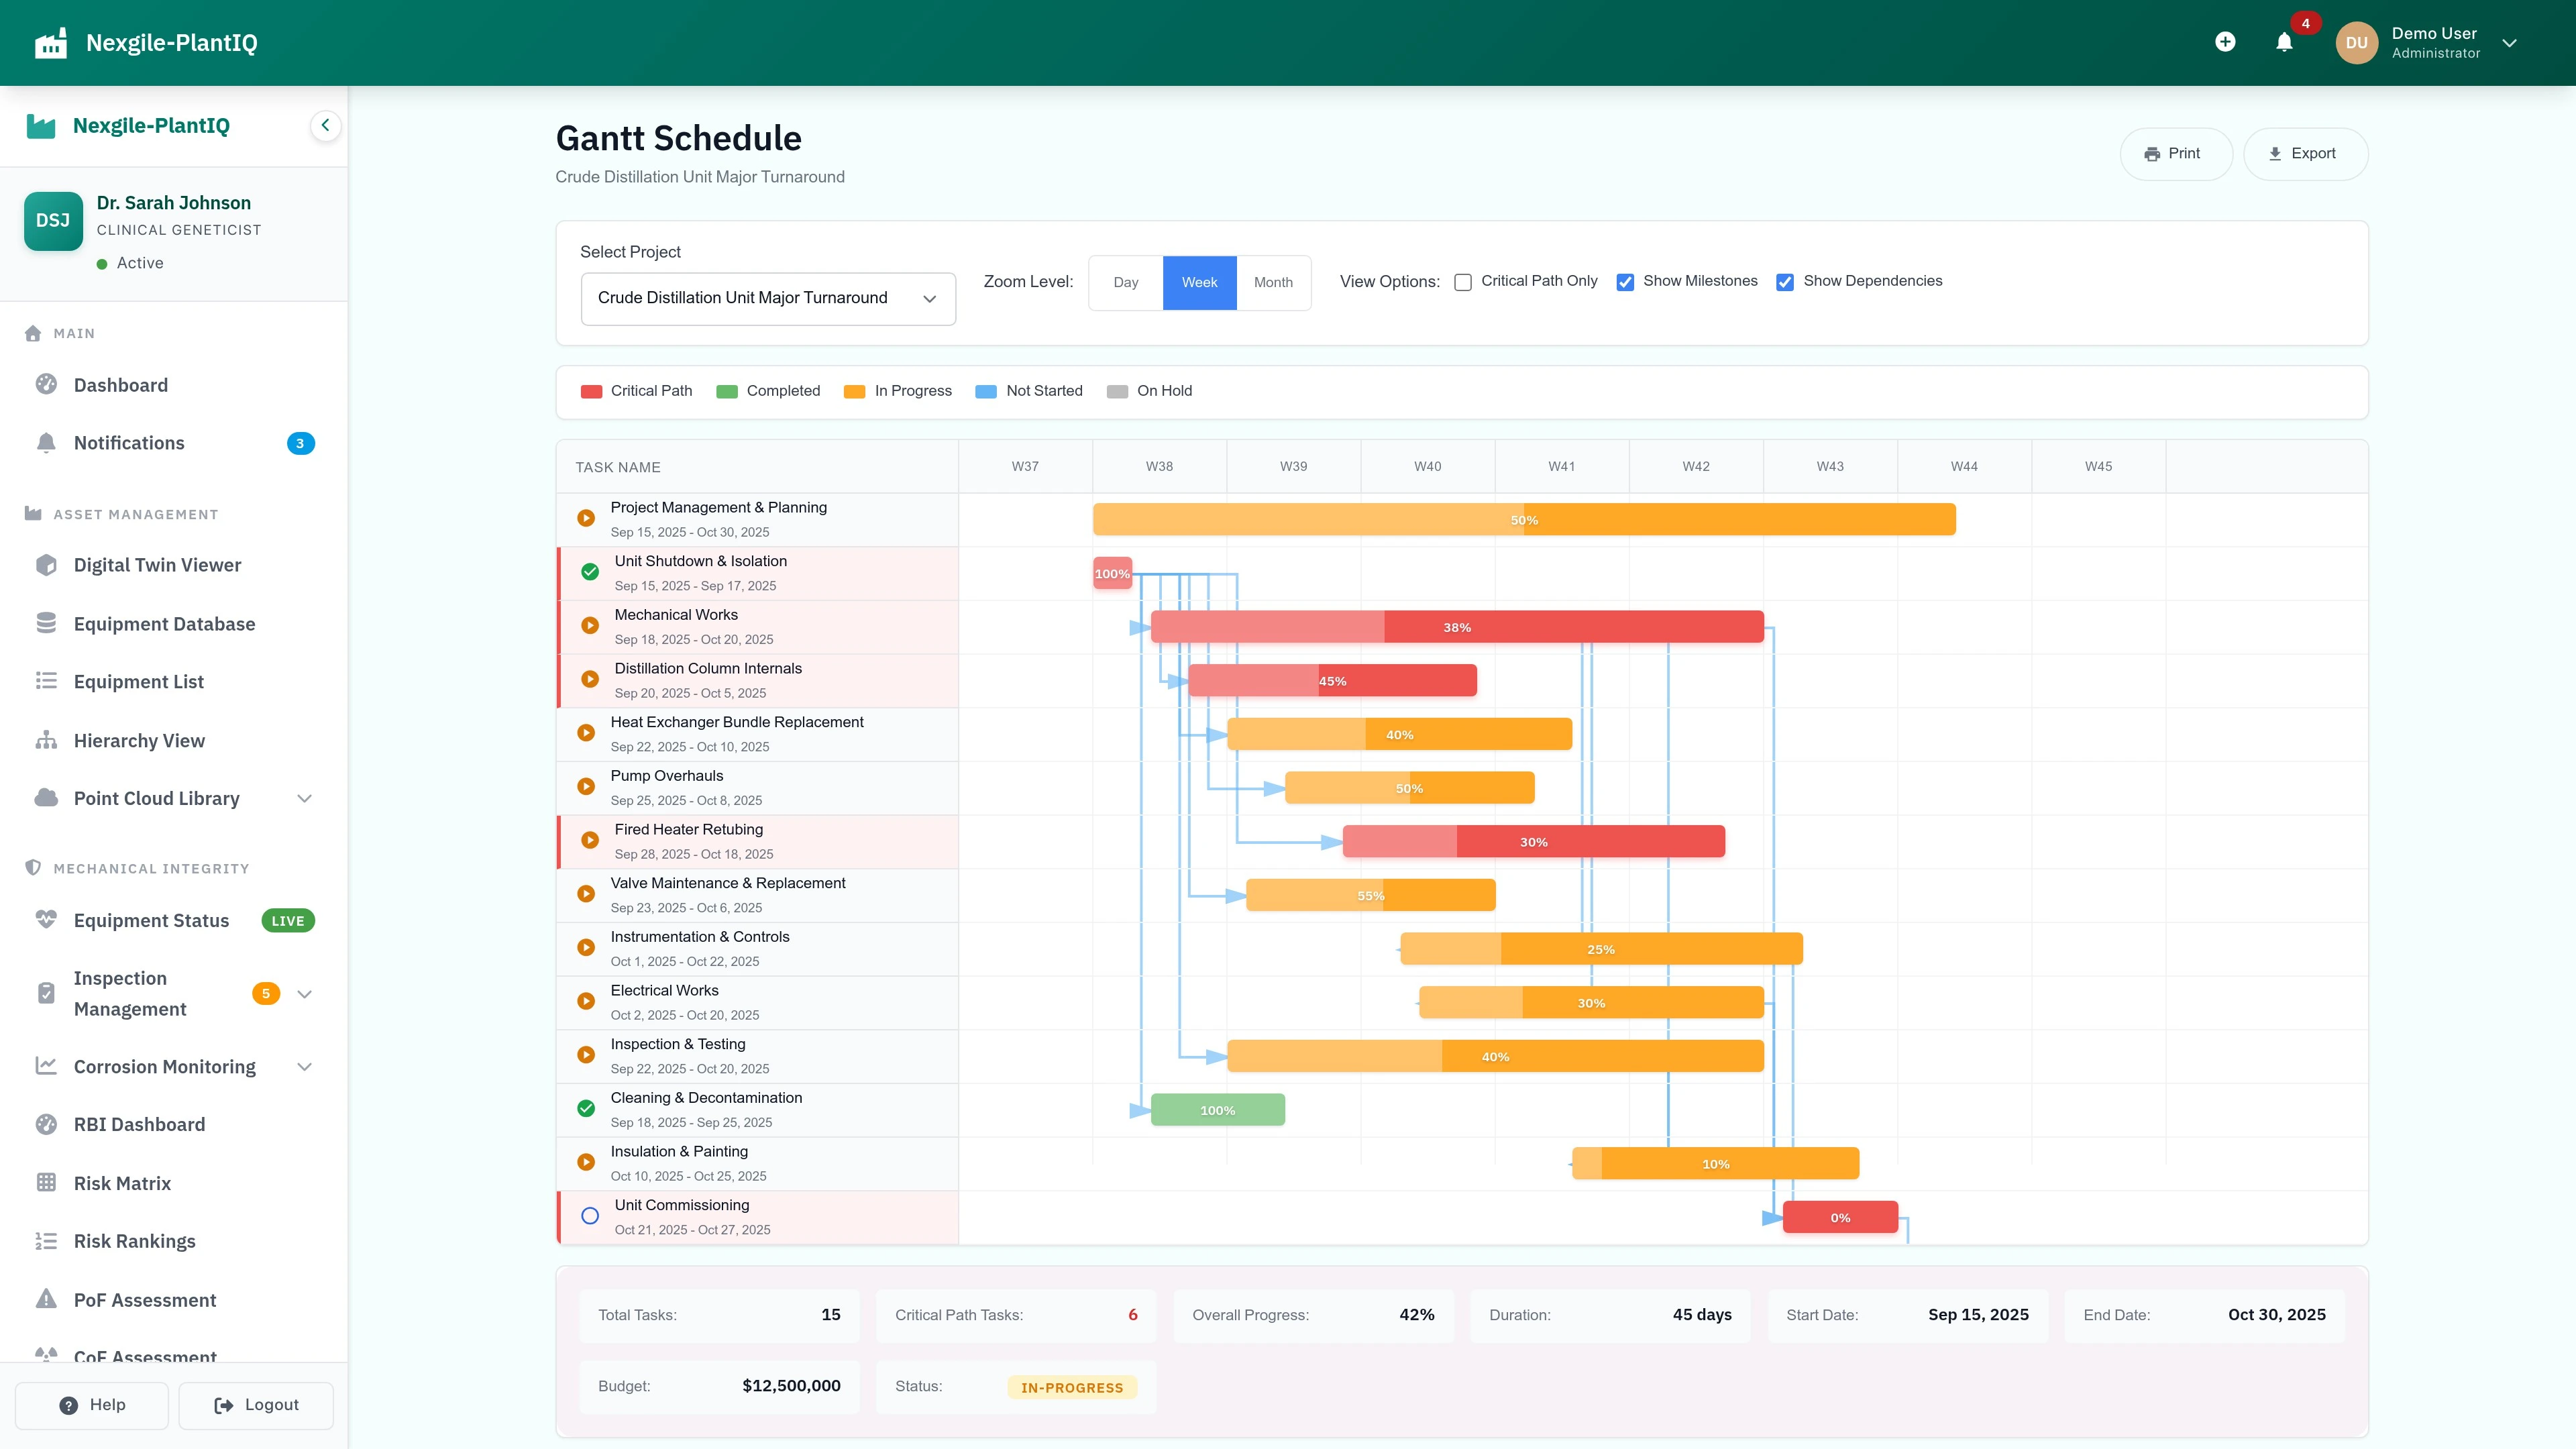Viewport: 2576px width, 1449px height.
Task: Select the Day zoom level
Action: 1126,282
